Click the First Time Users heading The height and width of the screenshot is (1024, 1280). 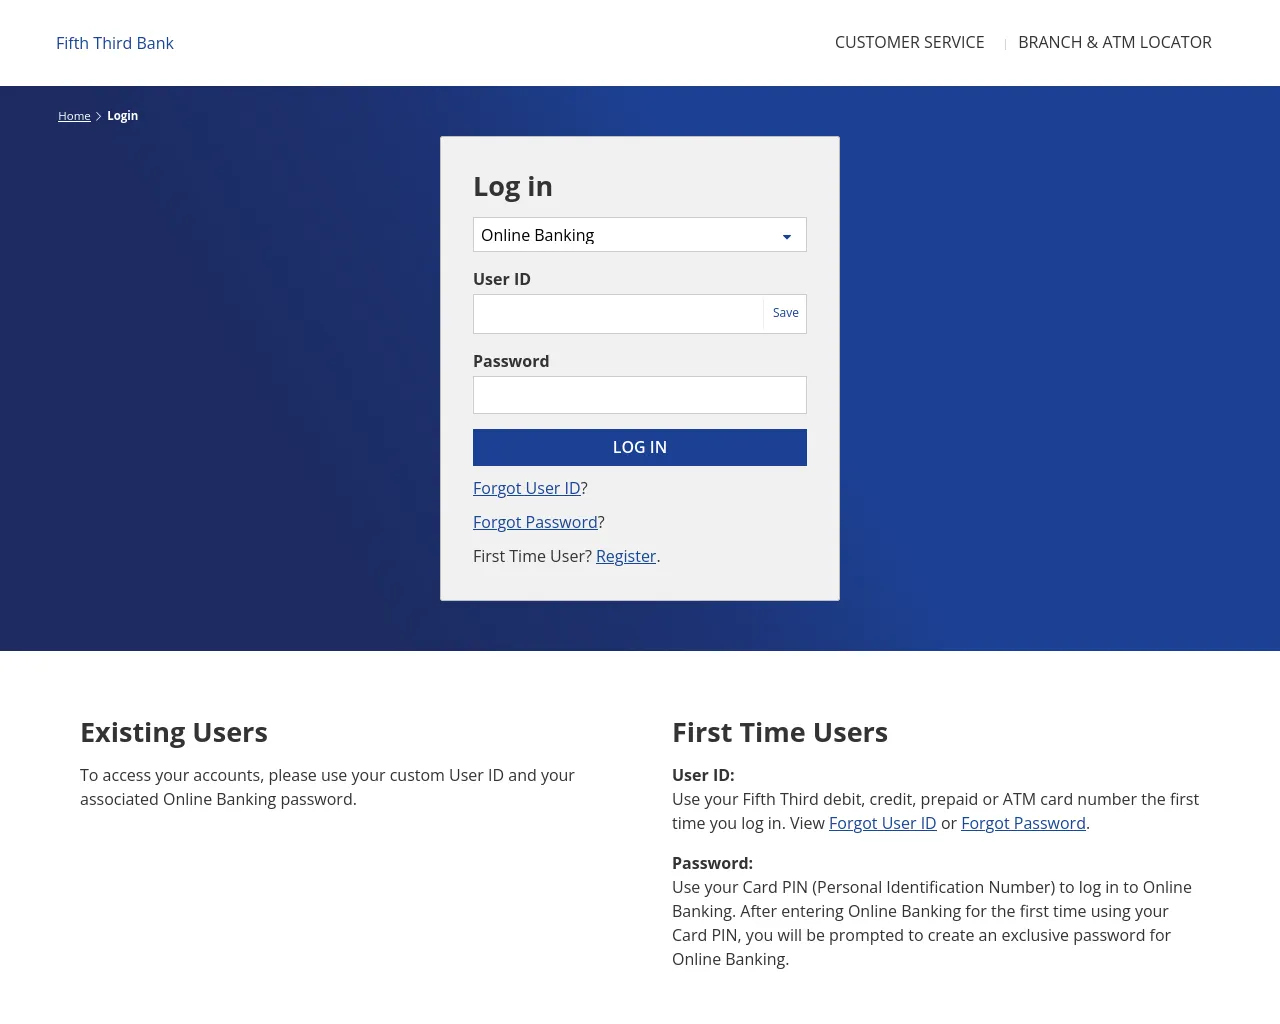click(780, 733)
